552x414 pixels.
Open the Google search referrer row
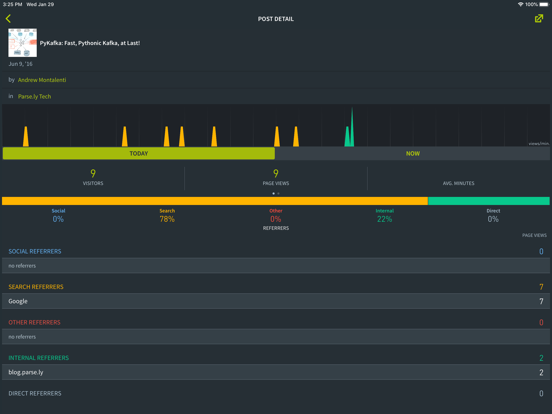click(x=276, y=301)
